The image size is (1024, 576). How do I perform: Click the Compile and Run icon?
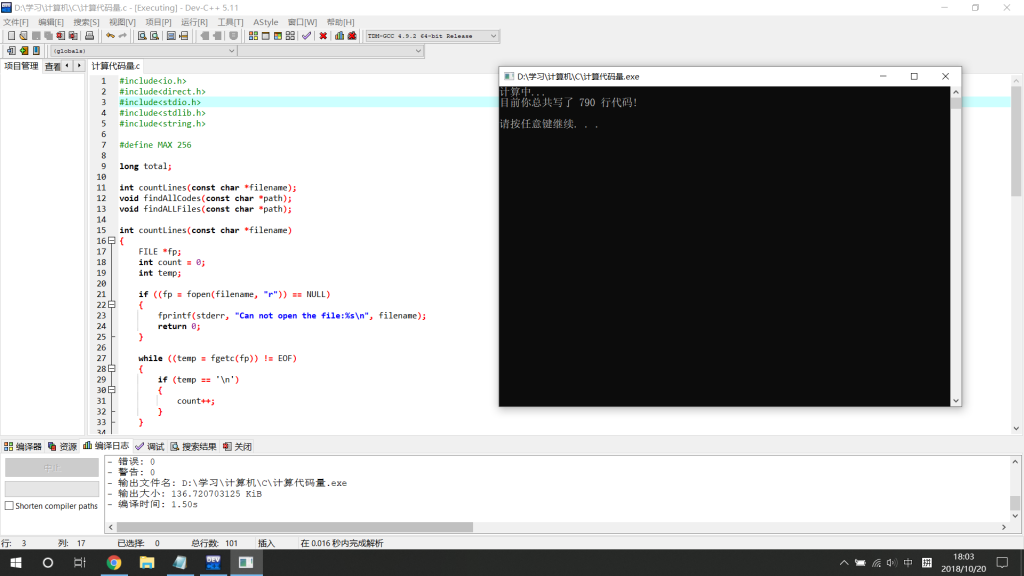coord(278,36)
